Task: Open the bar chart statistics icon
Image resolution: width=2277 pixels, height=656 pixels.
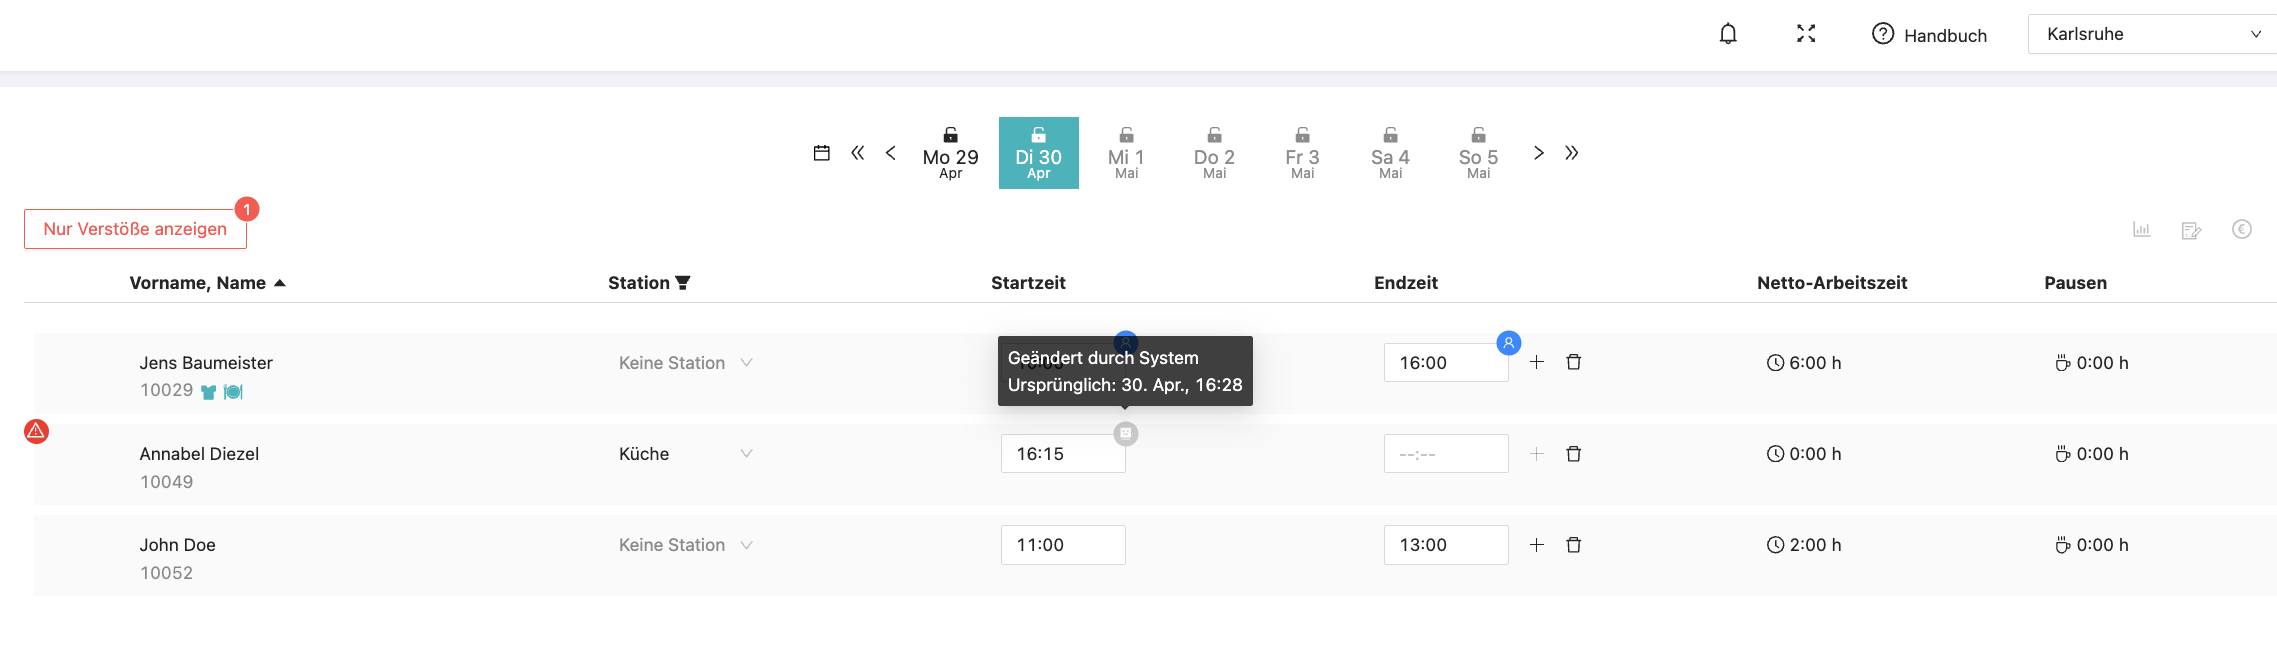Action: (x=2141, y=230)
